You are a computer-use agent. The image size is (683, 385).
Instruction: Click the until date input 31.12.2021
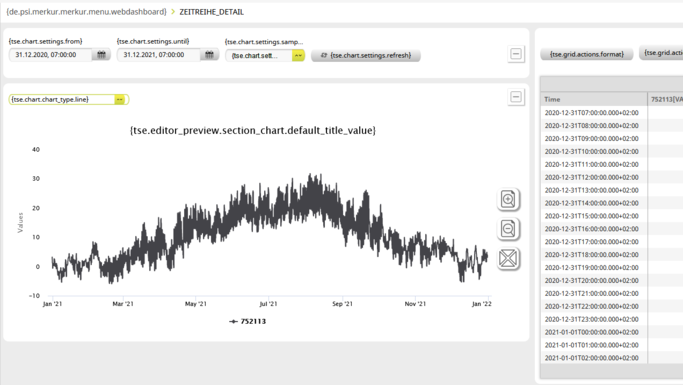[x=158, y=55]
